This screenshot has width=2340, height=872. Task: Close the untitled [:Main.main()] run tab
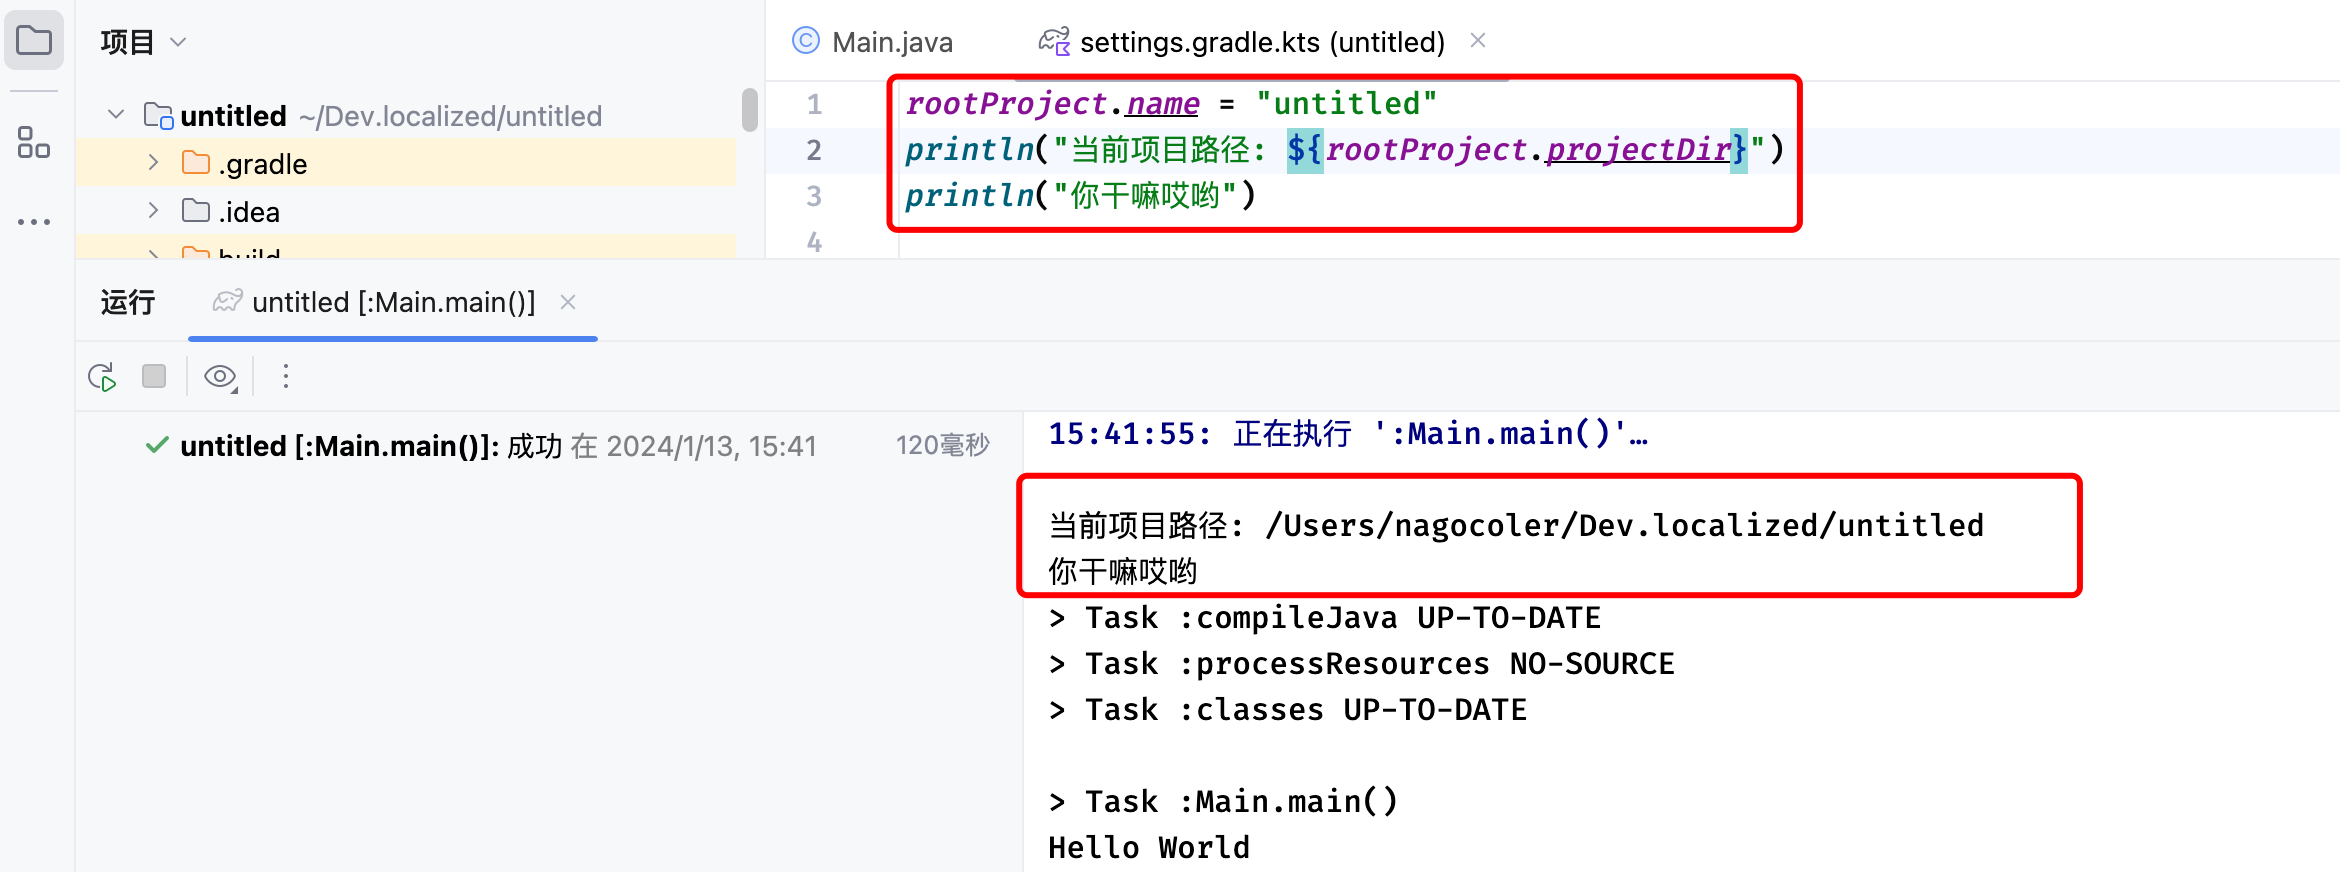[x=568, y=302]
